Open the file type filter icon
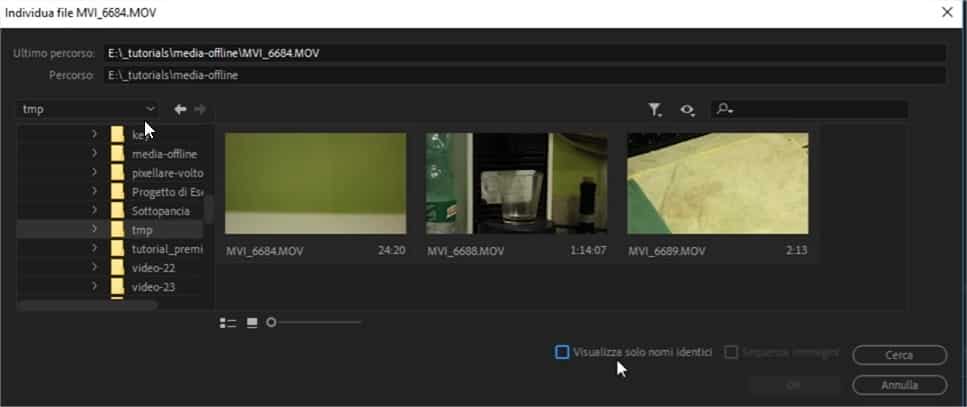This screenshot has height=407, width=967. pyautogui.click(x=655, y=110)
